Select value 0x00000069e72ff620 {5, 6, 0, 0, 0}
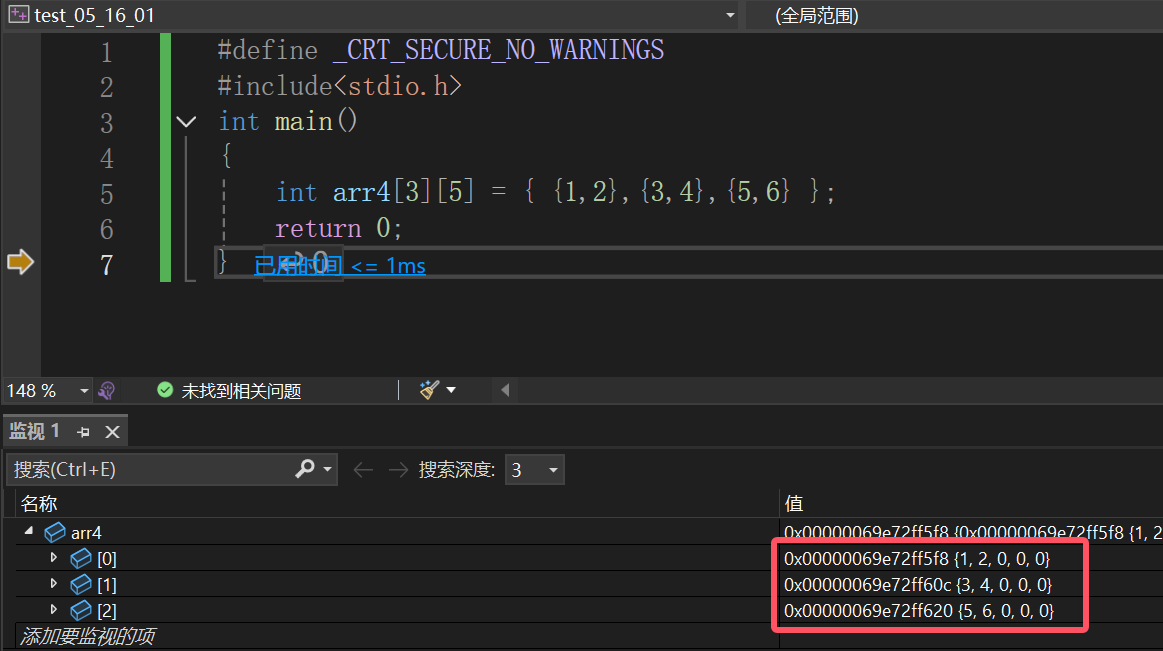Viewport: 1163px width, 651px height. 920,610
